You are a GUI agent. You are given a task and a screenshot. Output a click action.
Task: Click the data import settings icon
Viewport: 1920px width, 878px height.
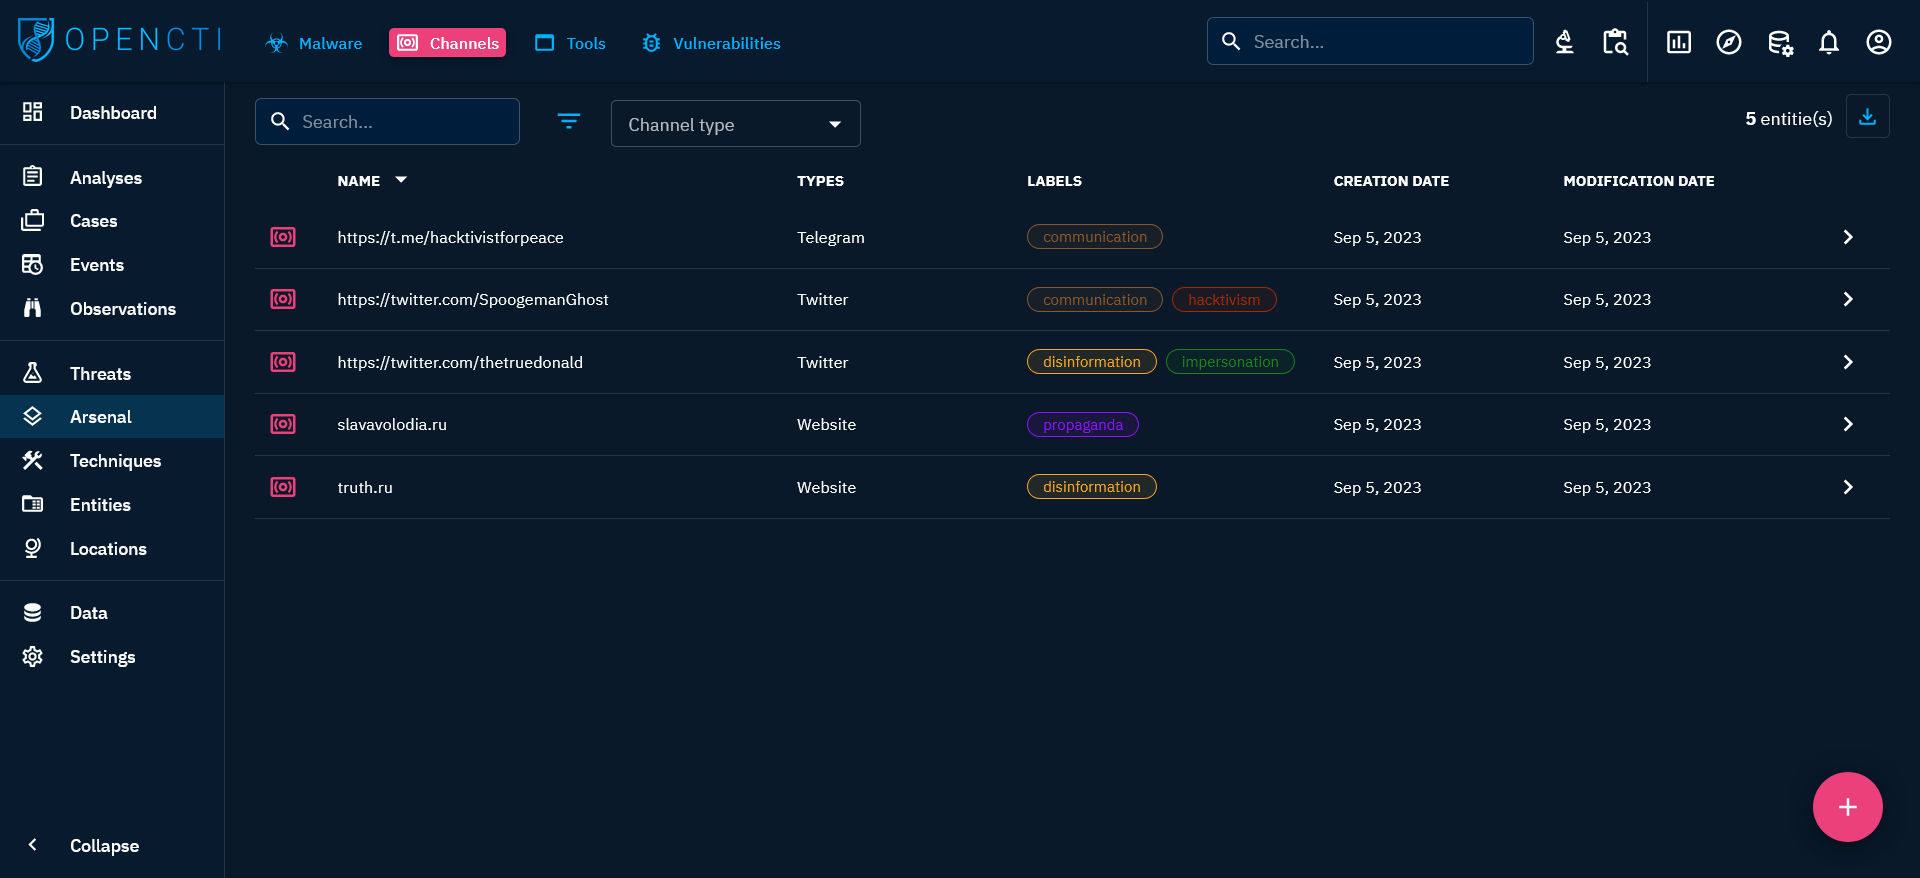1779,42
